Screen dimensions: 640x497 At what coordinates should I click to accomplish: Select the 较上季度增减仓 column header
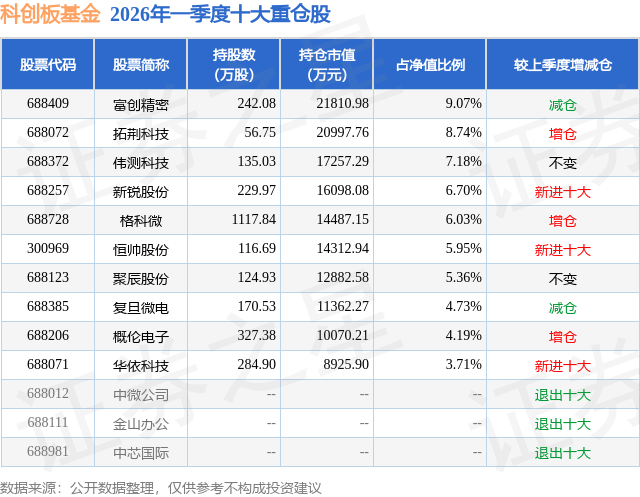[x=563, y=64]
